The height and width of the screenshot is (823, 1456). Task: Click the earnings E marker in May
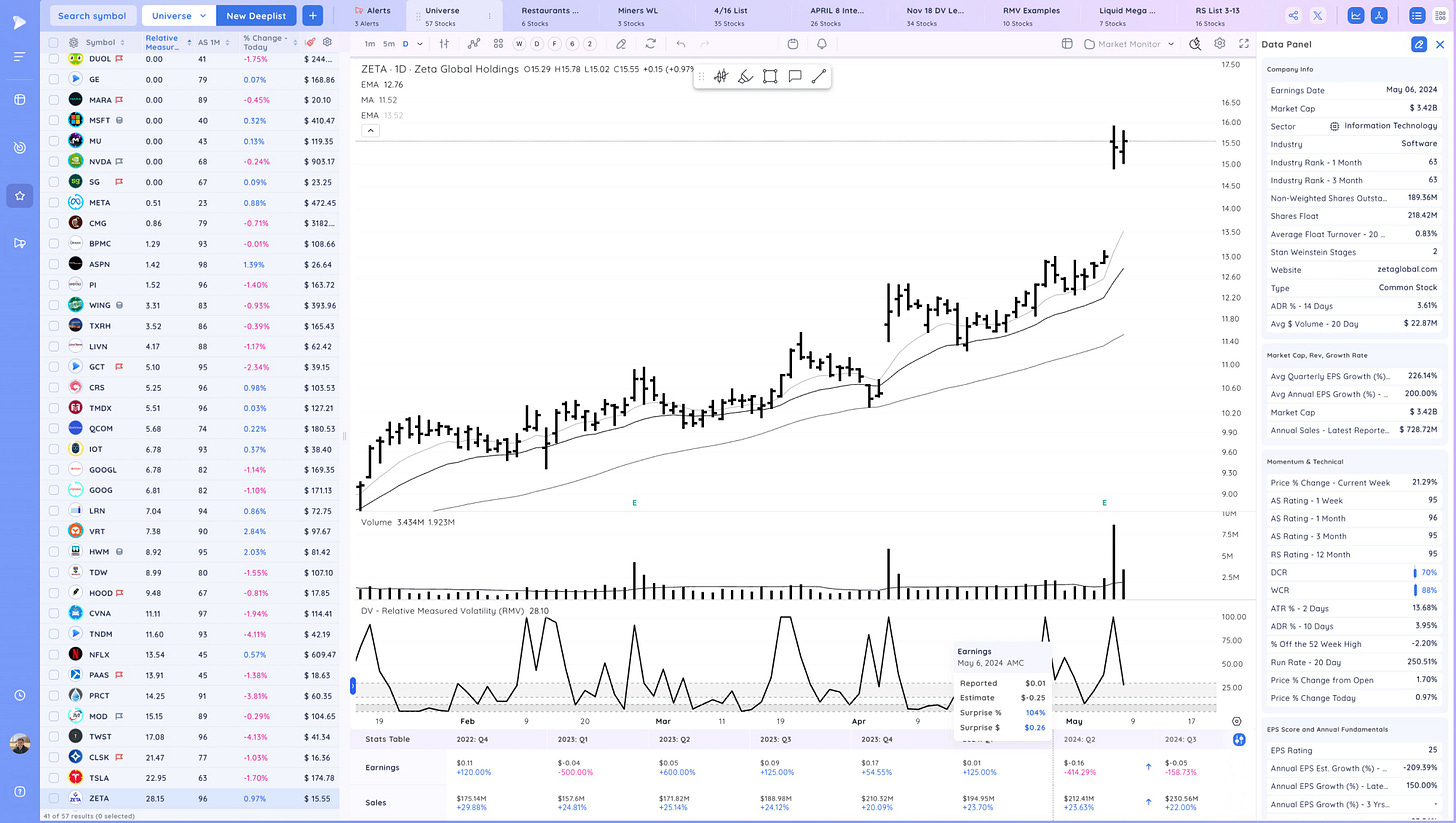coord(1104,503)
